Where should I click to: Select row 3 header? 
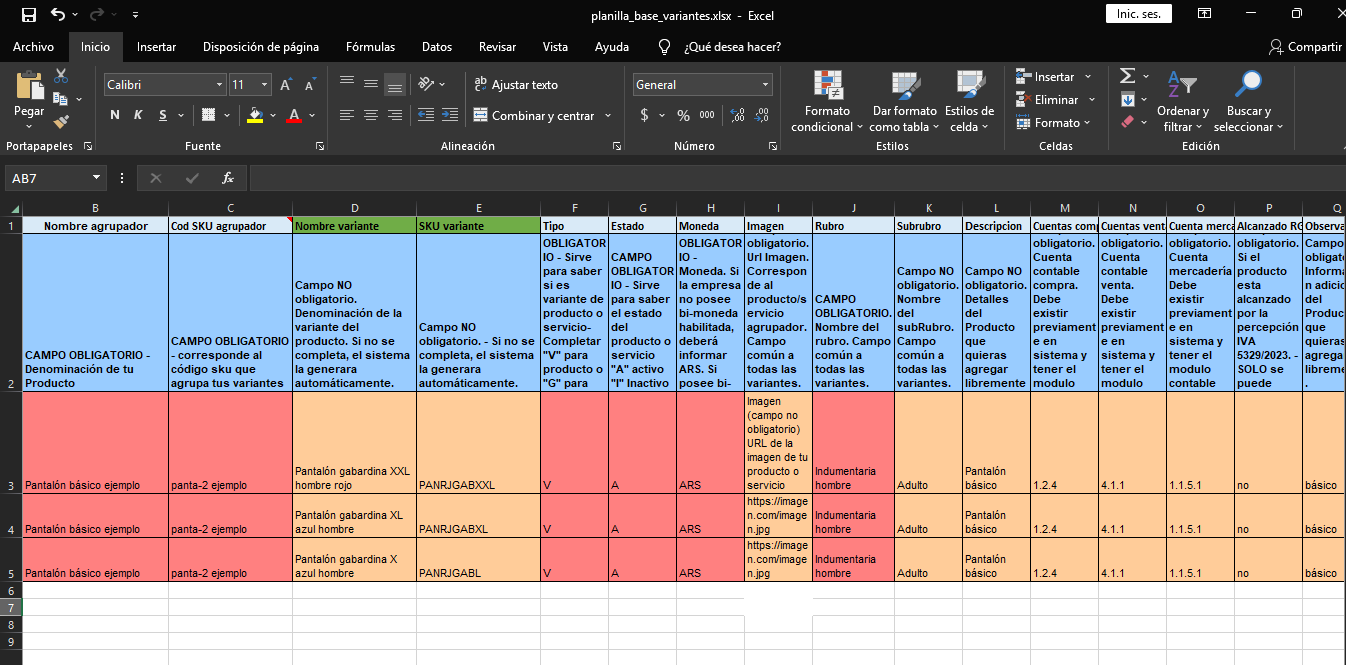pyautogui.click(x=10, y=442)
